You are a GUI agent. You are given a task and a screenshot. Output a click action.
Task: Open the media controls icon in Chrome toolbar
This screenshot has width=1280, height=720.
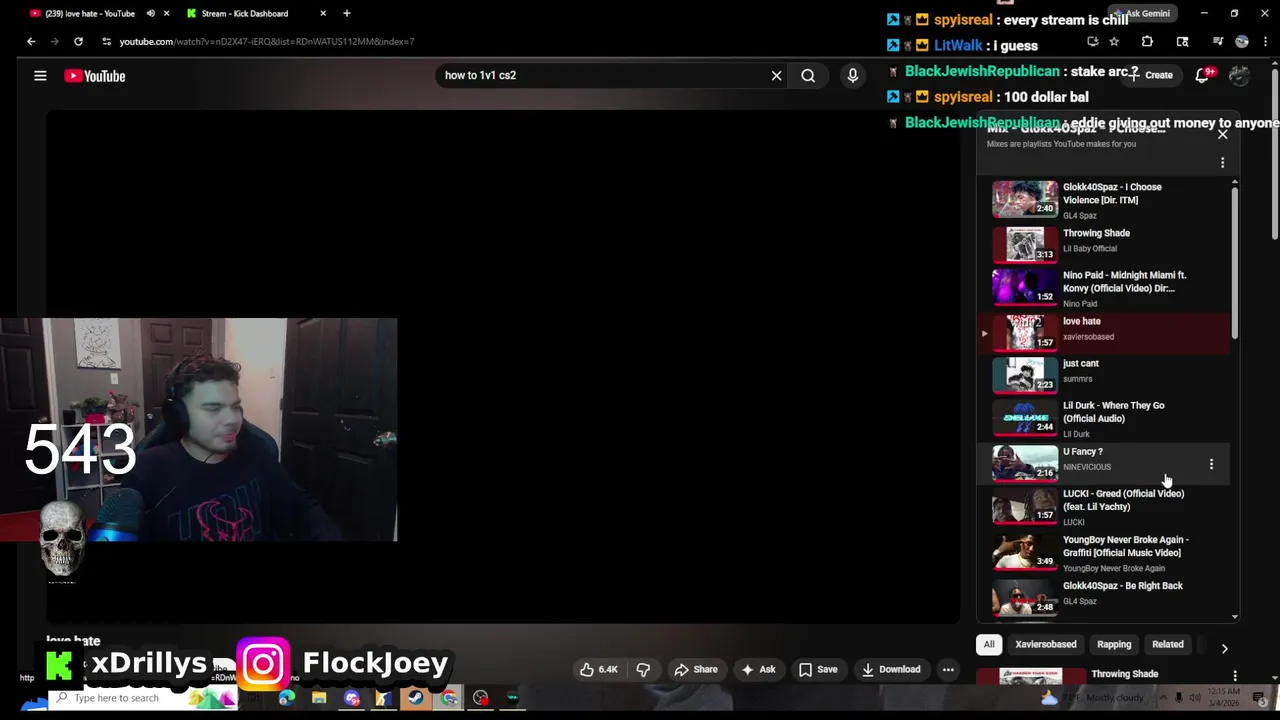click(x=1217, y=41)
